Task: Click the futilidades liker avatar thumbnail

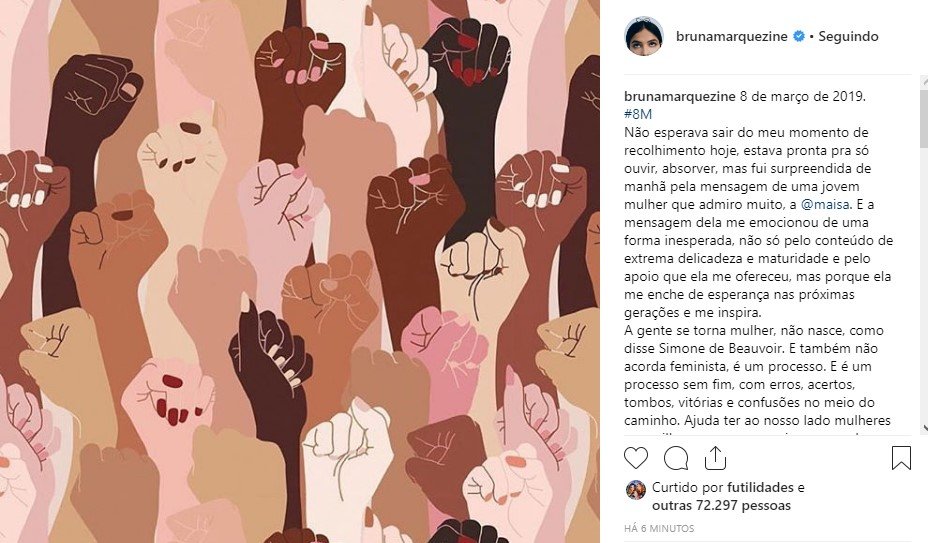Action: pyautogui.click(x=636, y=490)
